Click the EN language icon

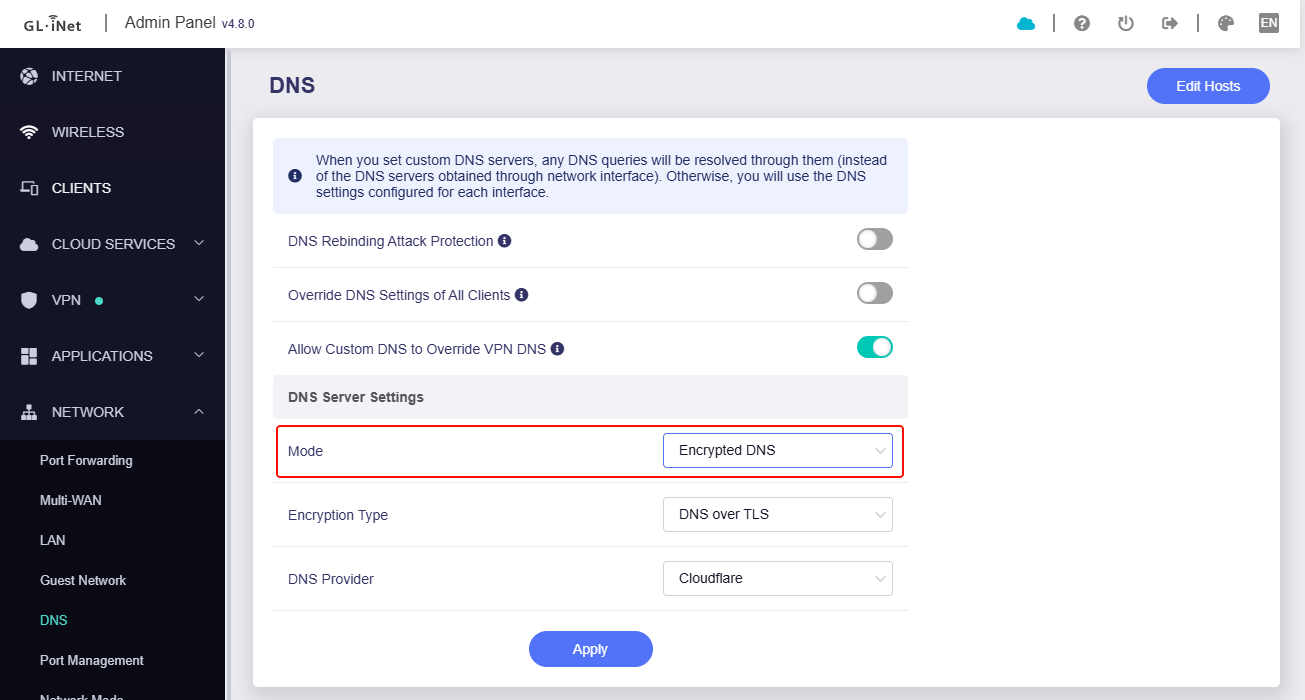click(x=1268, y=23)
